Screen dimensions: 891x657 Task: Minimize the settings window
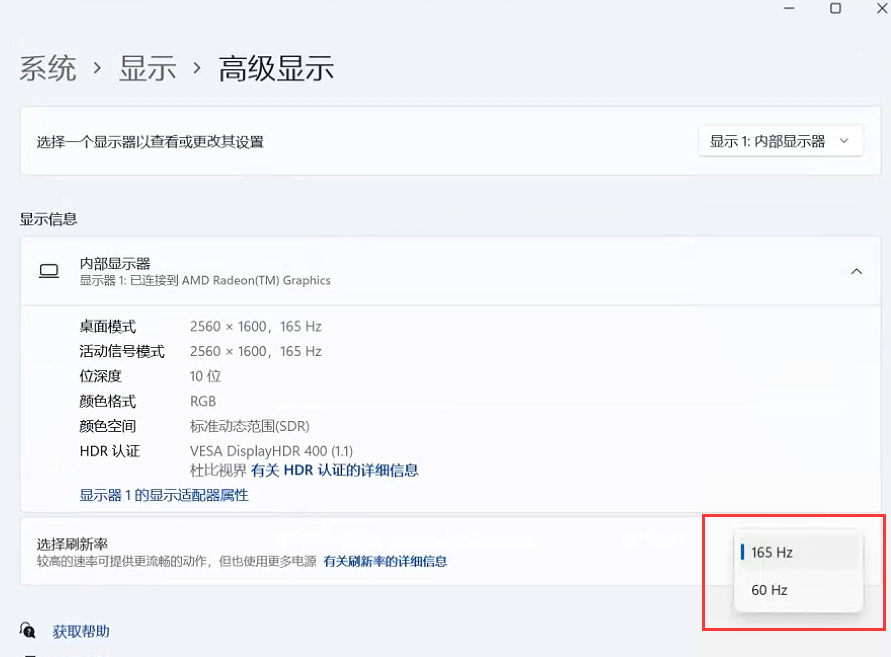click(789, 8)
